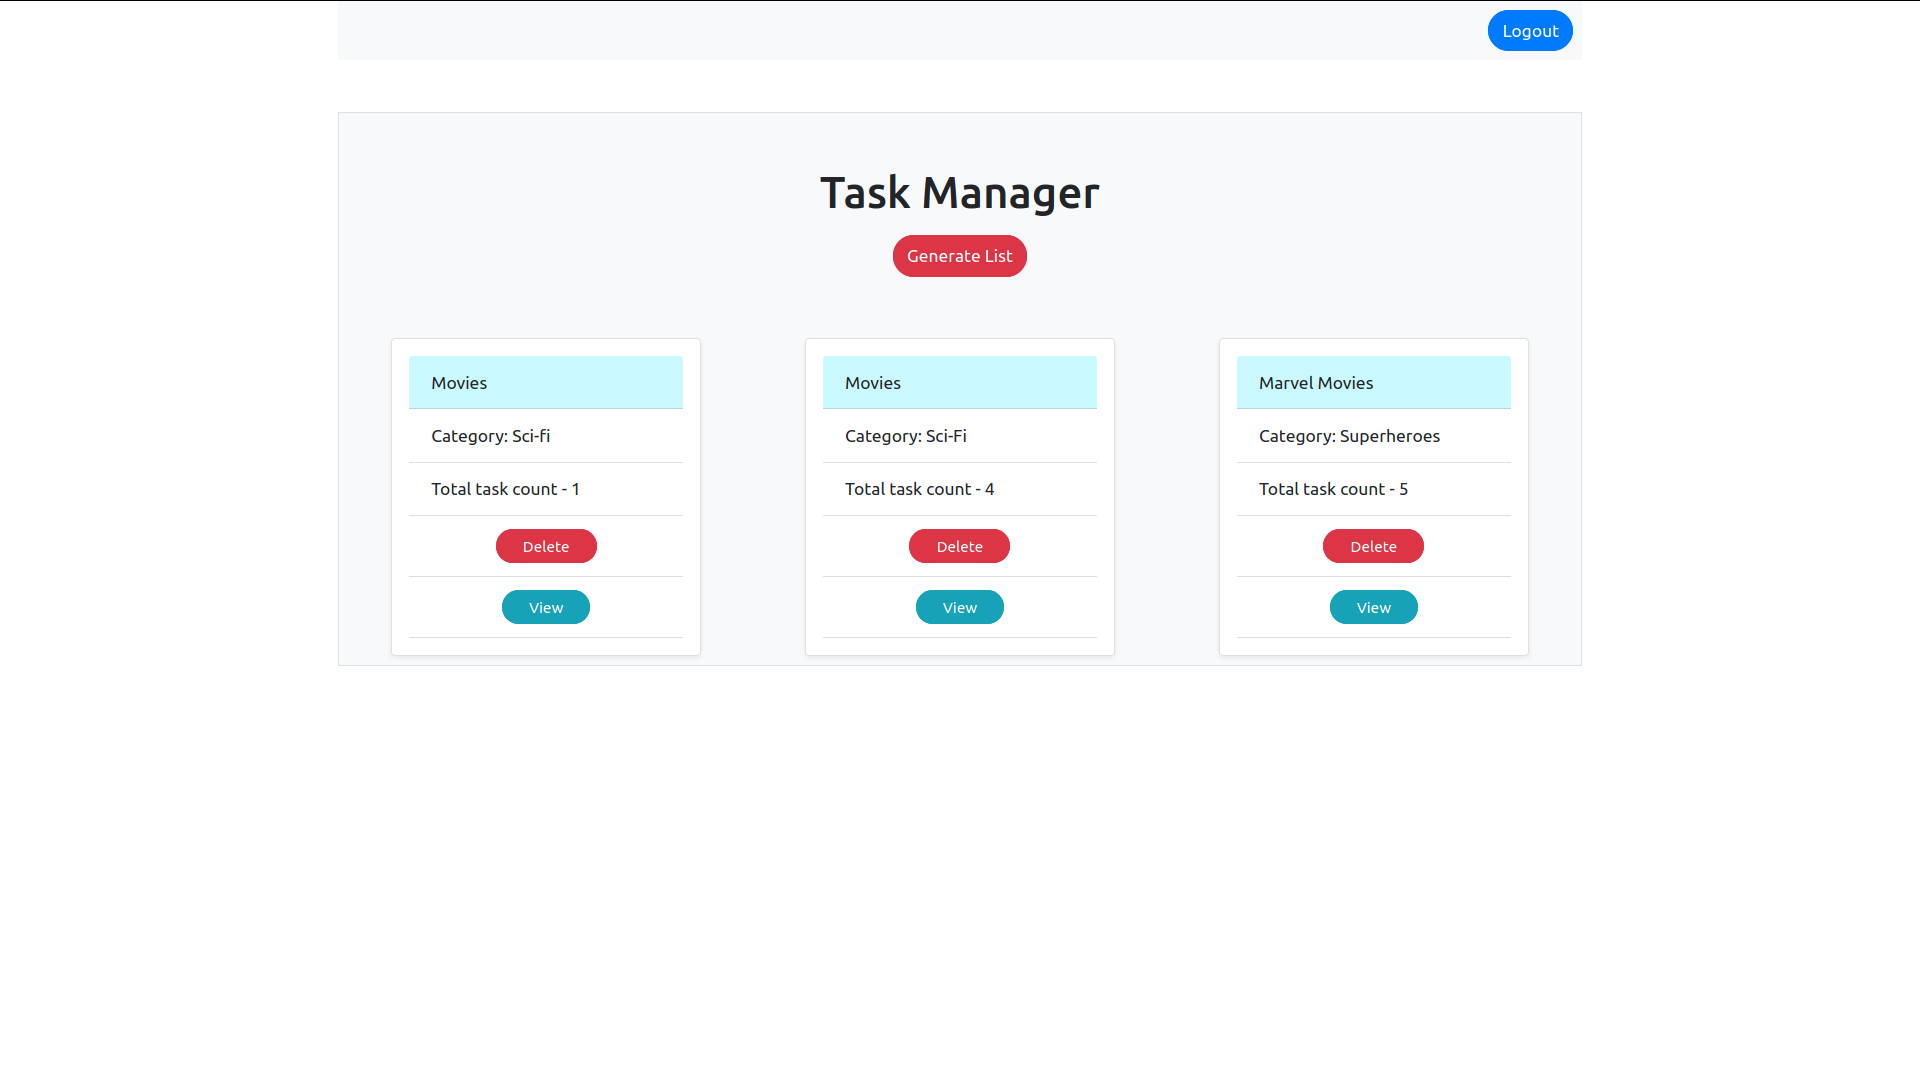Delete the first Movies list
The height and width of the screenshot is (1080, 1920).
point(546,546)
